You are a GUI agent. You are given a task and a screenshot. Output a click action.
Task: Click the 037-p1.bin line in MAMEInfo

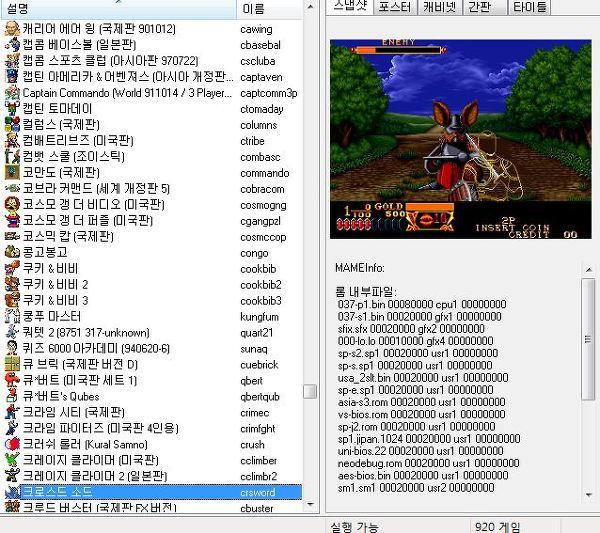(x=422, y=305)
